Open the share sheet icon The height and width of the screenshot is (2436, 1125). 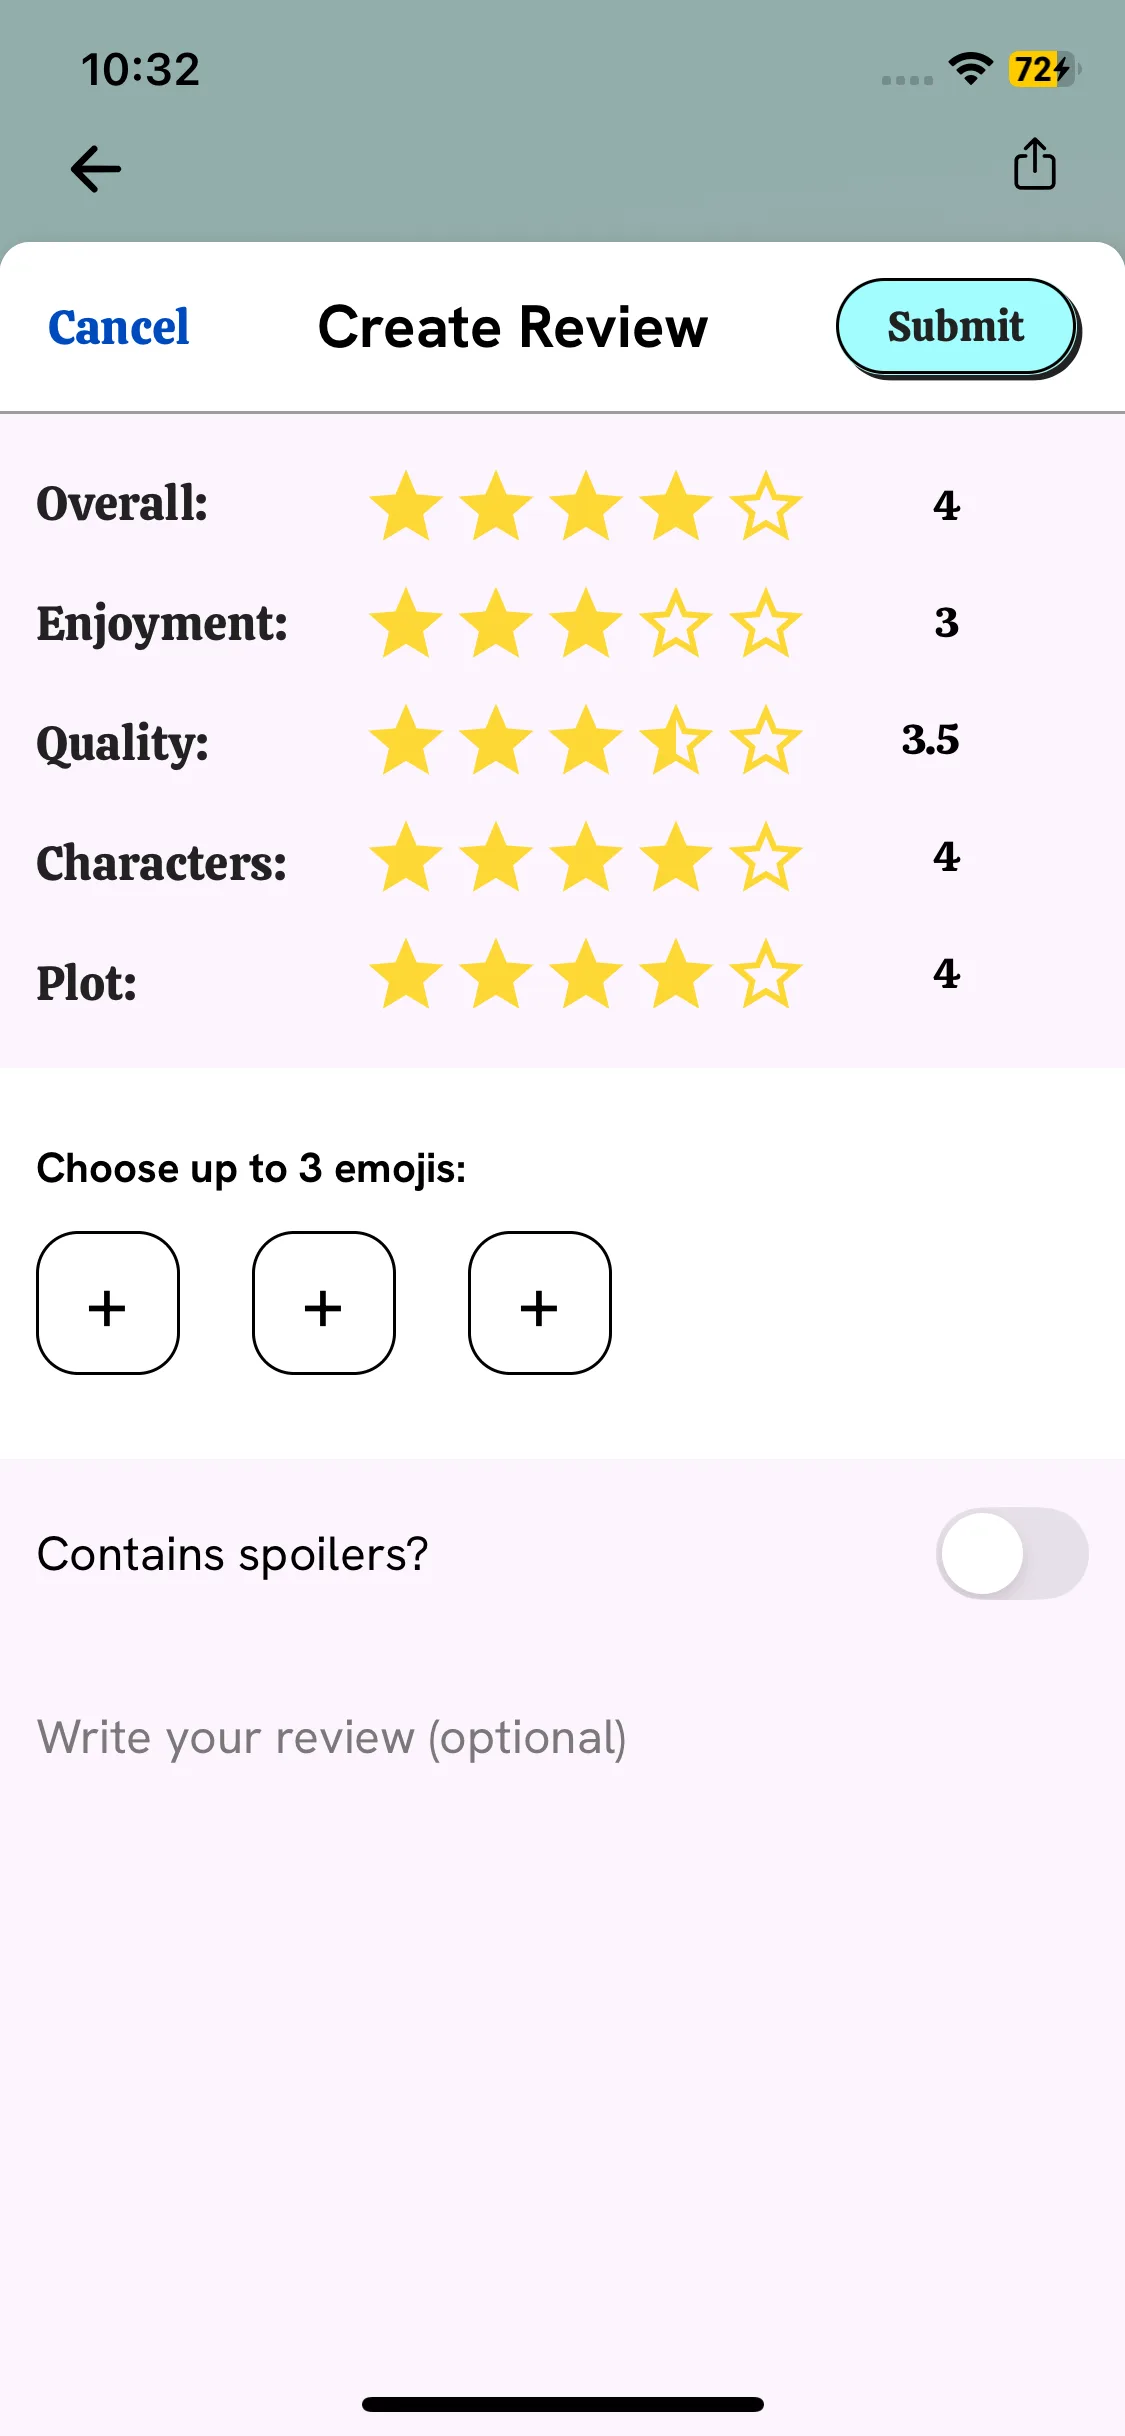1034,164
